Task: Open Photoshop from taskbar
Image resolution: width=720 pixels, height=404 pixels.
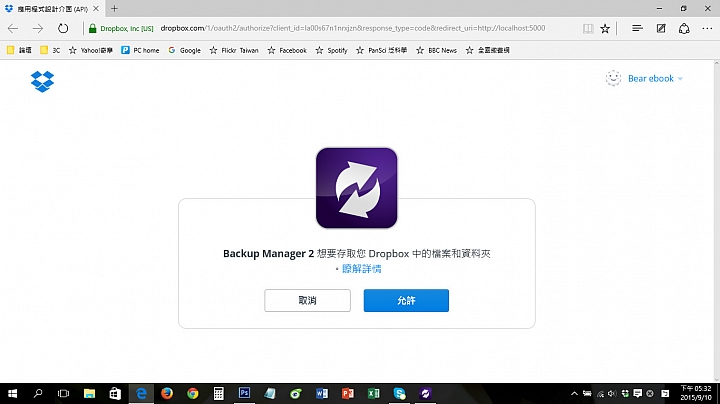Action: click(x=244, y=393)
